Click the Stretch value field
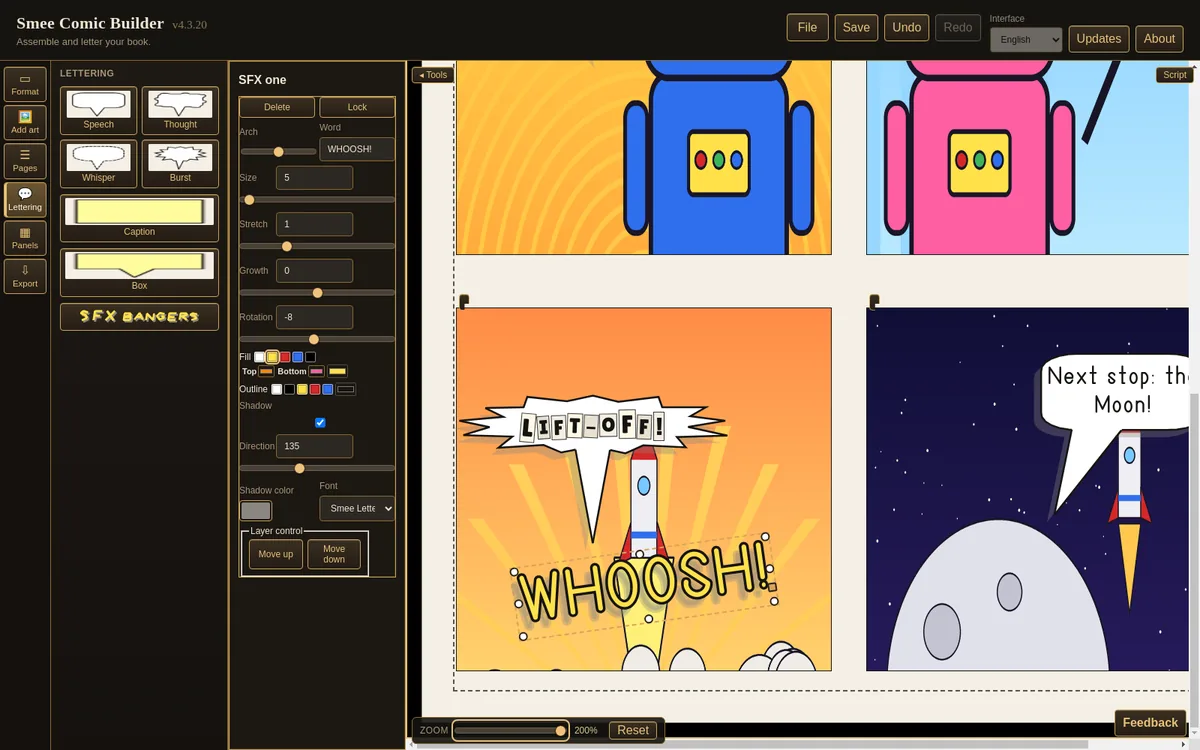Screen dimensions: 1200x750 [314, 224]
